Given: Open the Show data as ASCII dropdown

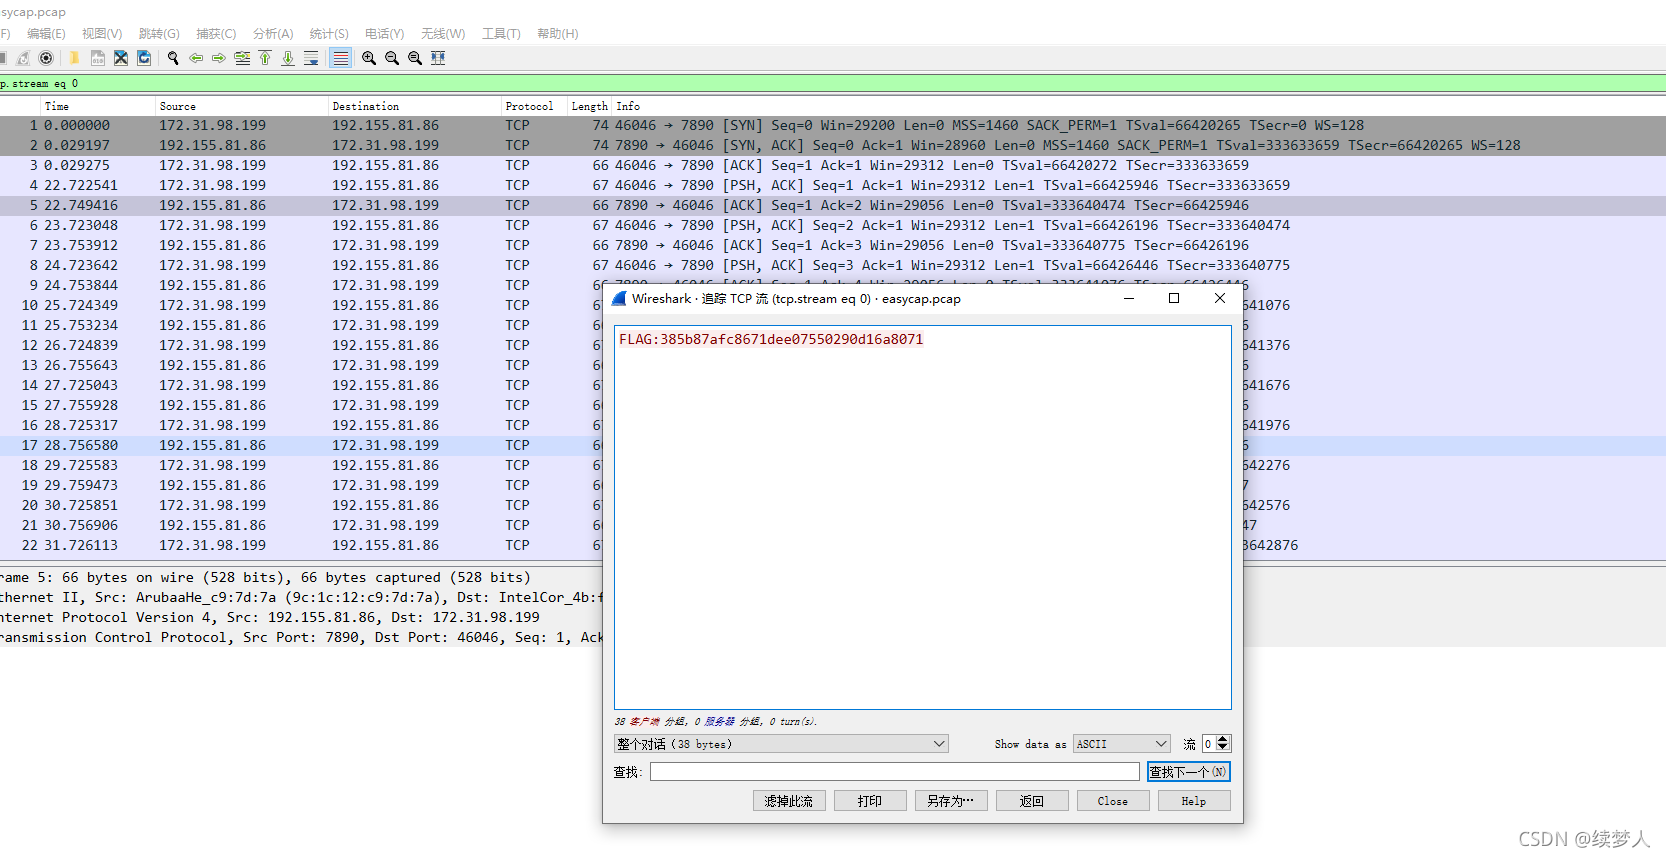Looking at the screenshot, I should [1121, 744].
